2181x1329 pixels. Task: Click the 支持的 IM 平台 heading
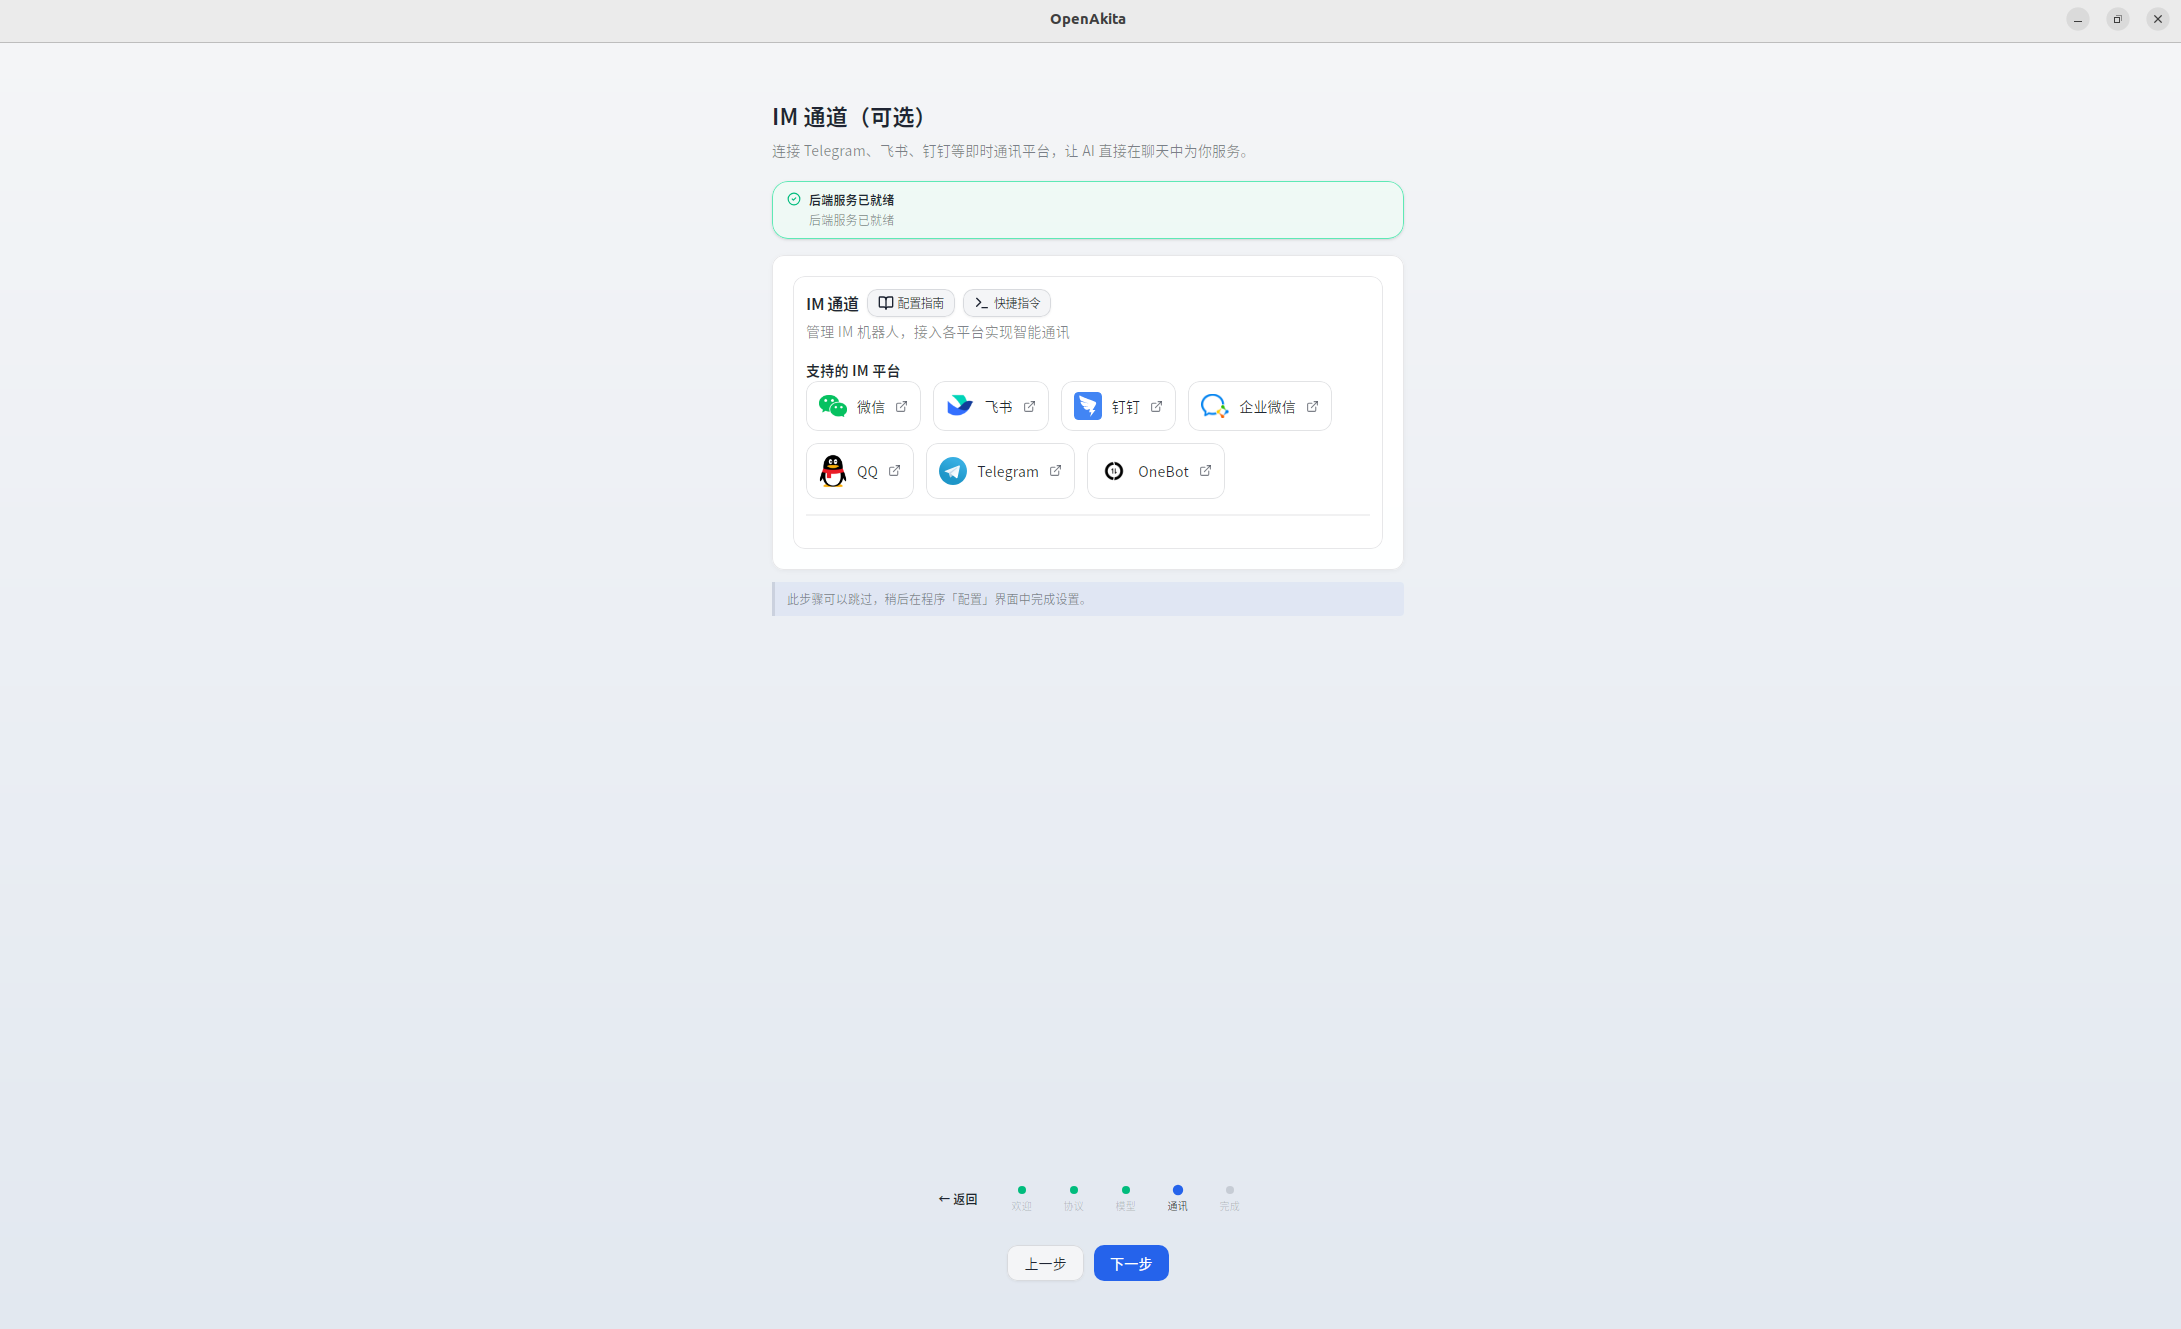click(x=853, y=371)
